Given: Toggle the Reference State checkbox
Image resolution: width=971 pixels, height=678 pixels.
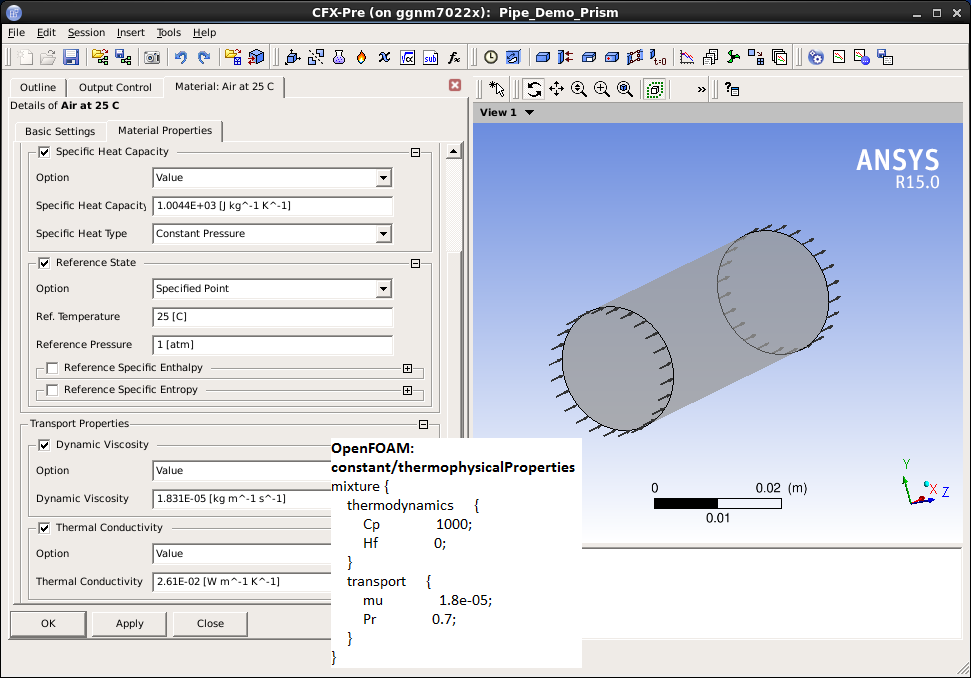Looking at the screenshot, I should [44, 263].
